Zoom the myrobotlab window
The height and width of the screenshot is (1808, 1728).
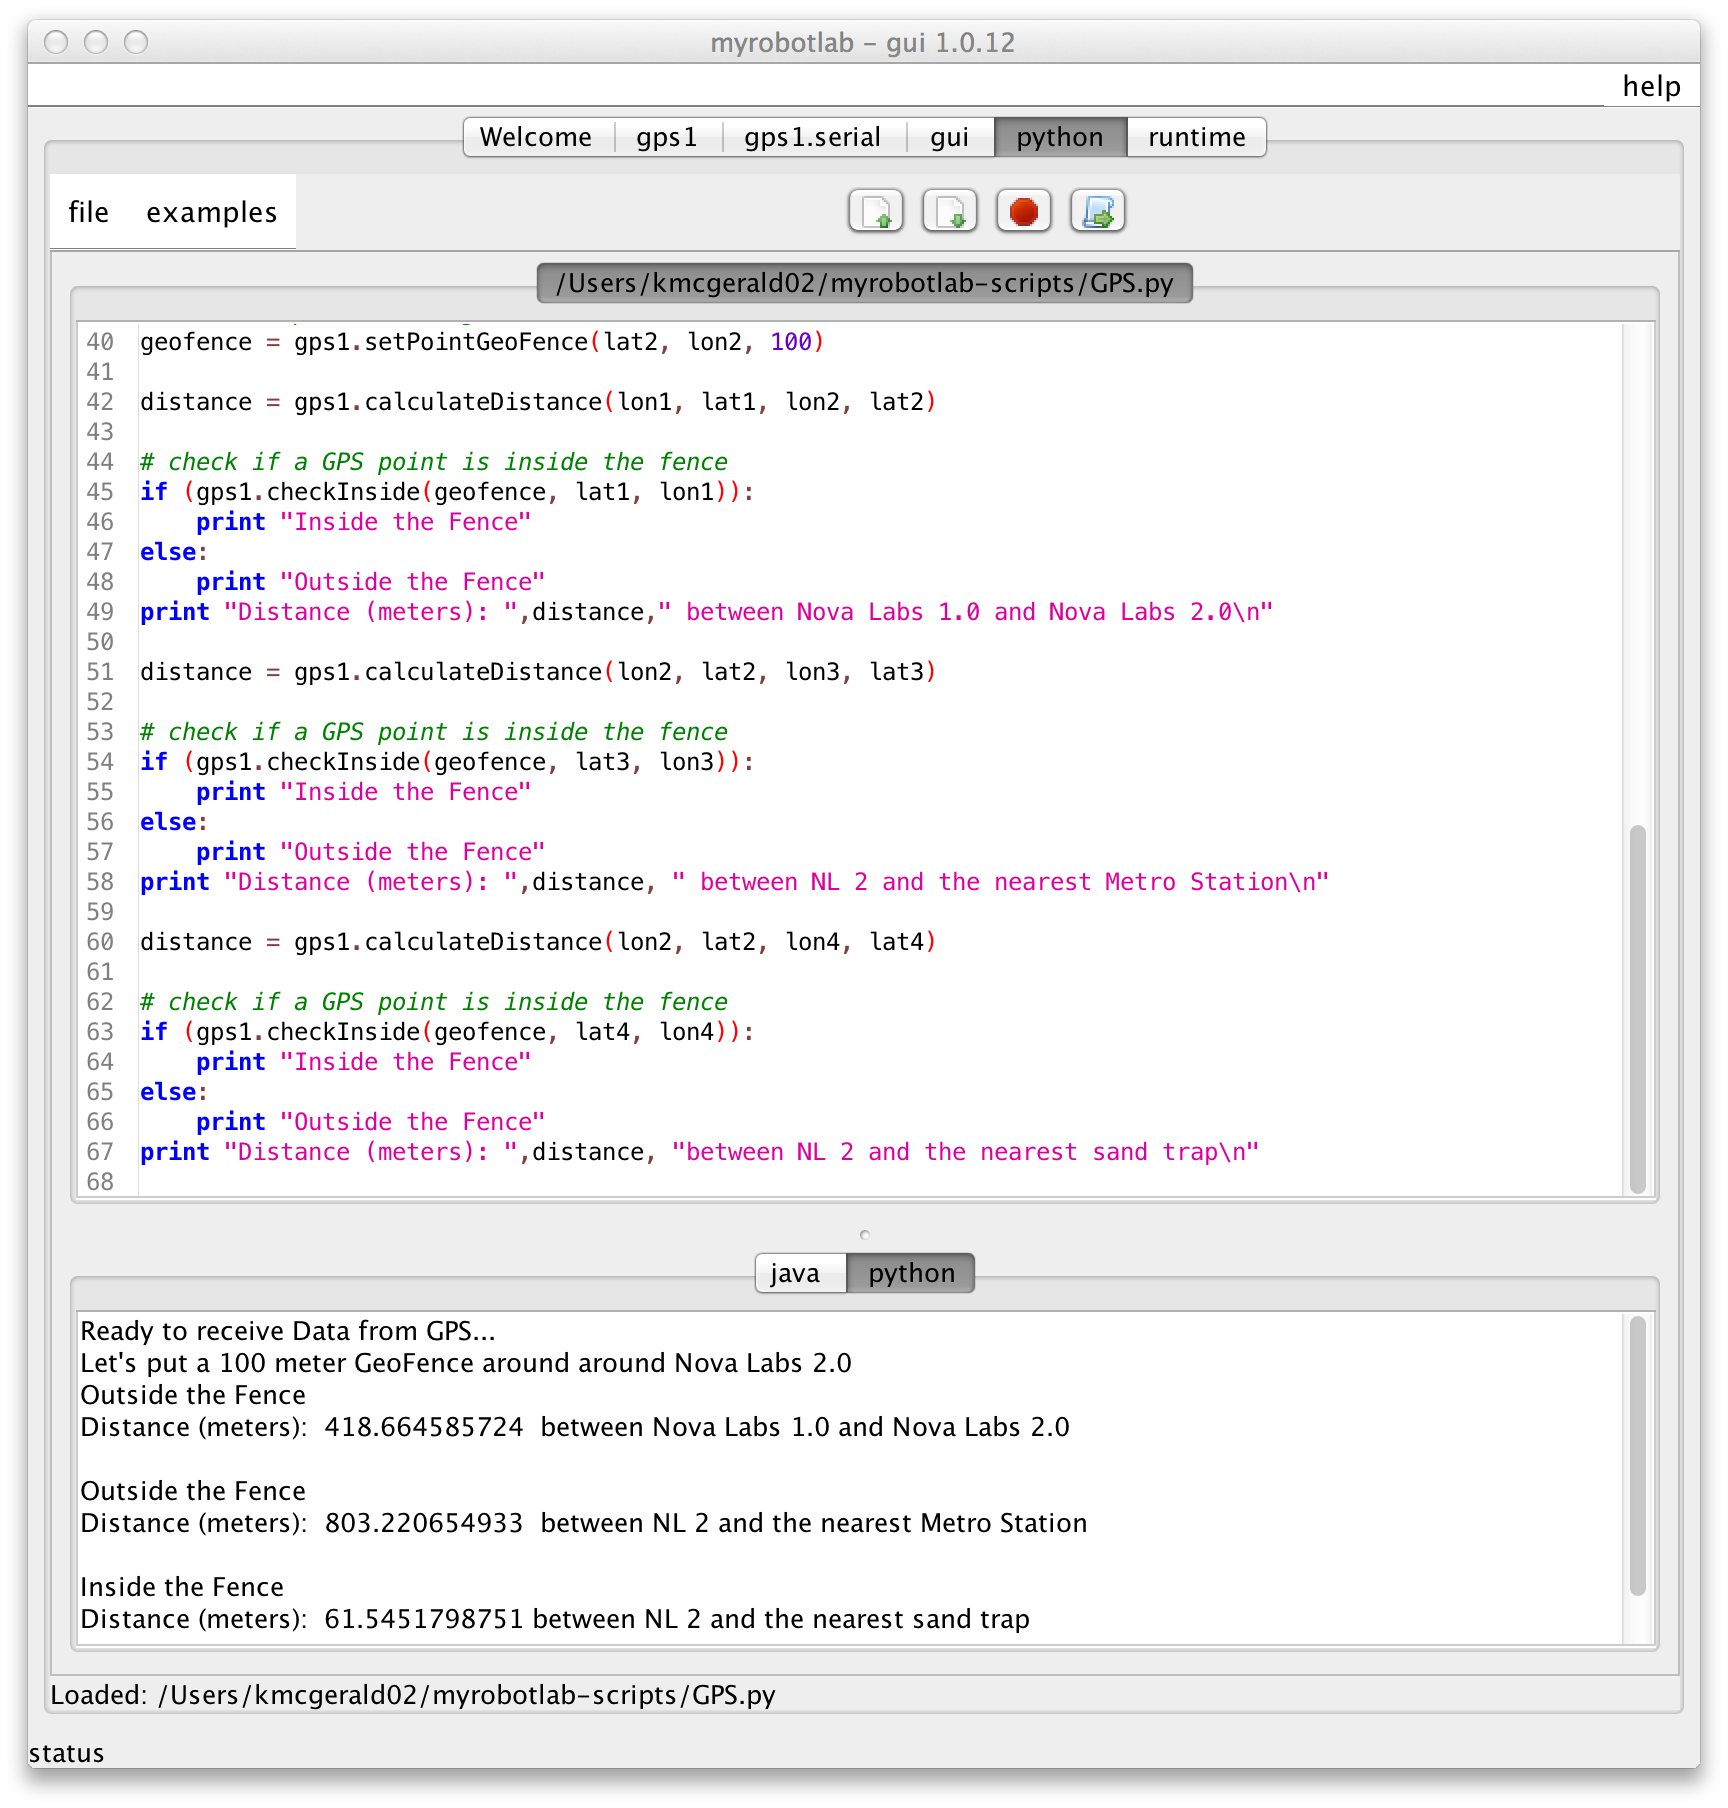point(136,42)
